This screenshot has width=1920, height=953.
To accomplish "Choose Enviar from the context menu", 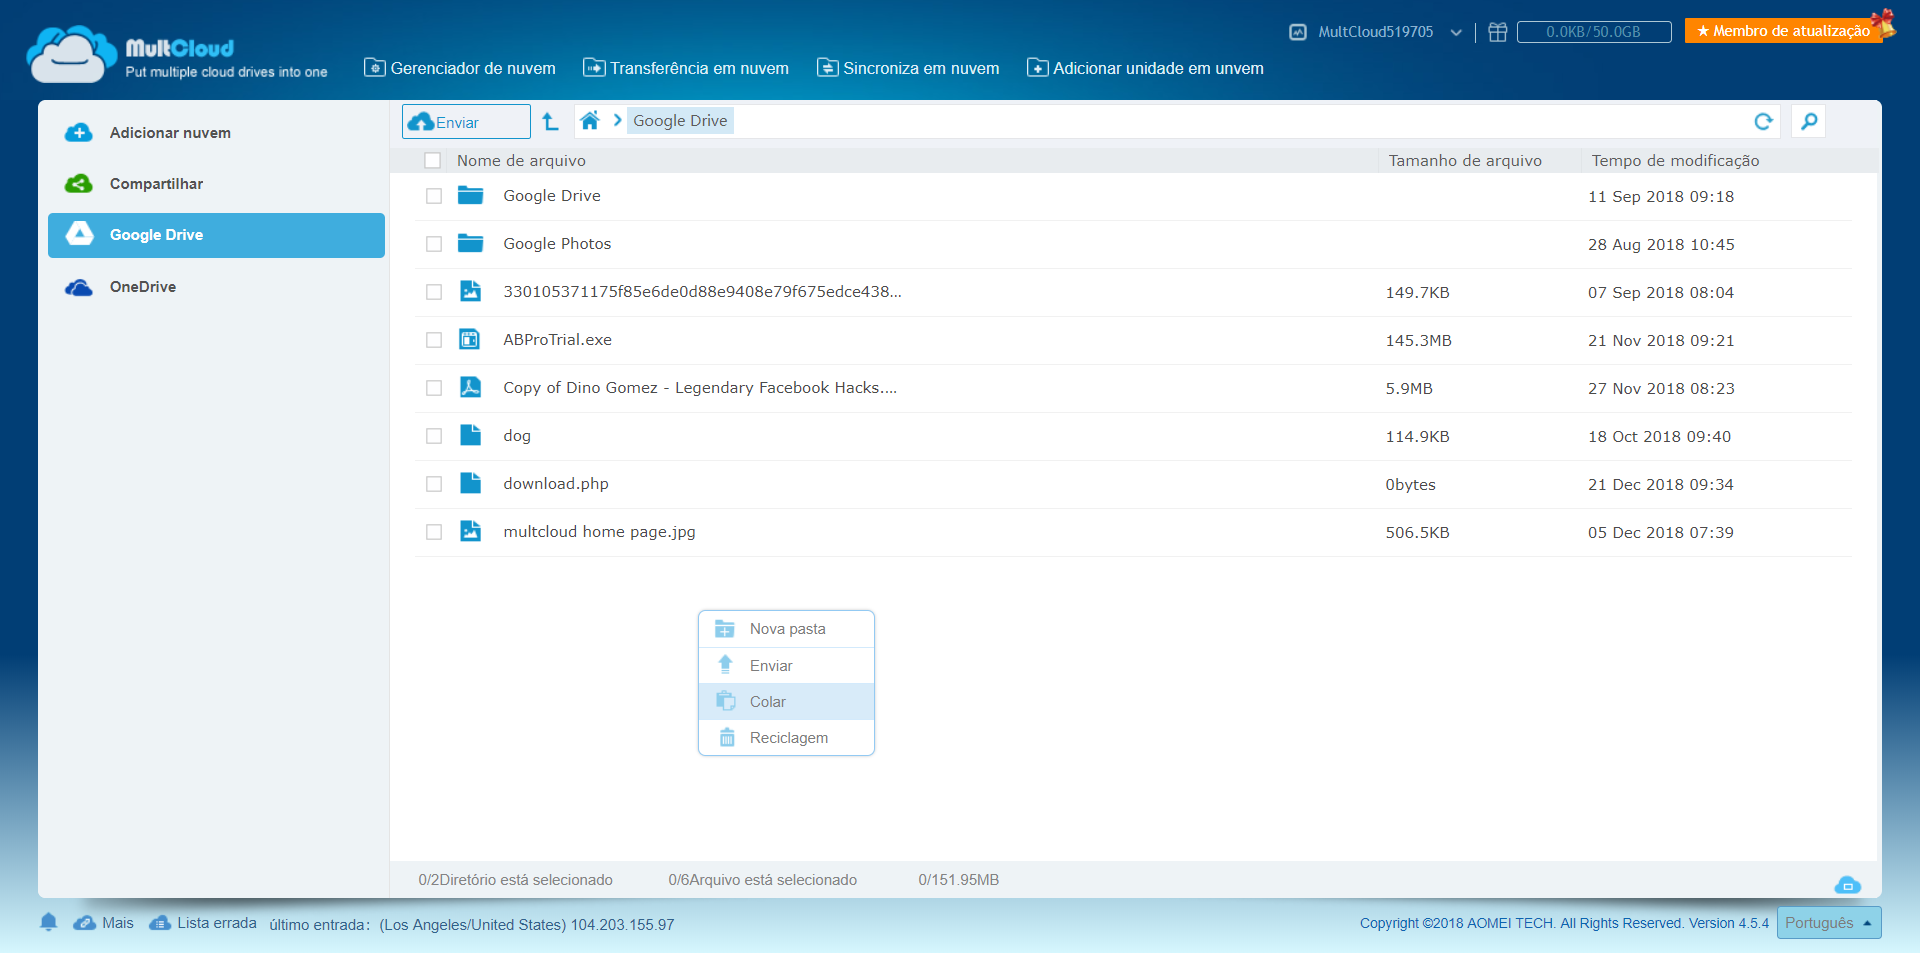I will coord(786,666).
